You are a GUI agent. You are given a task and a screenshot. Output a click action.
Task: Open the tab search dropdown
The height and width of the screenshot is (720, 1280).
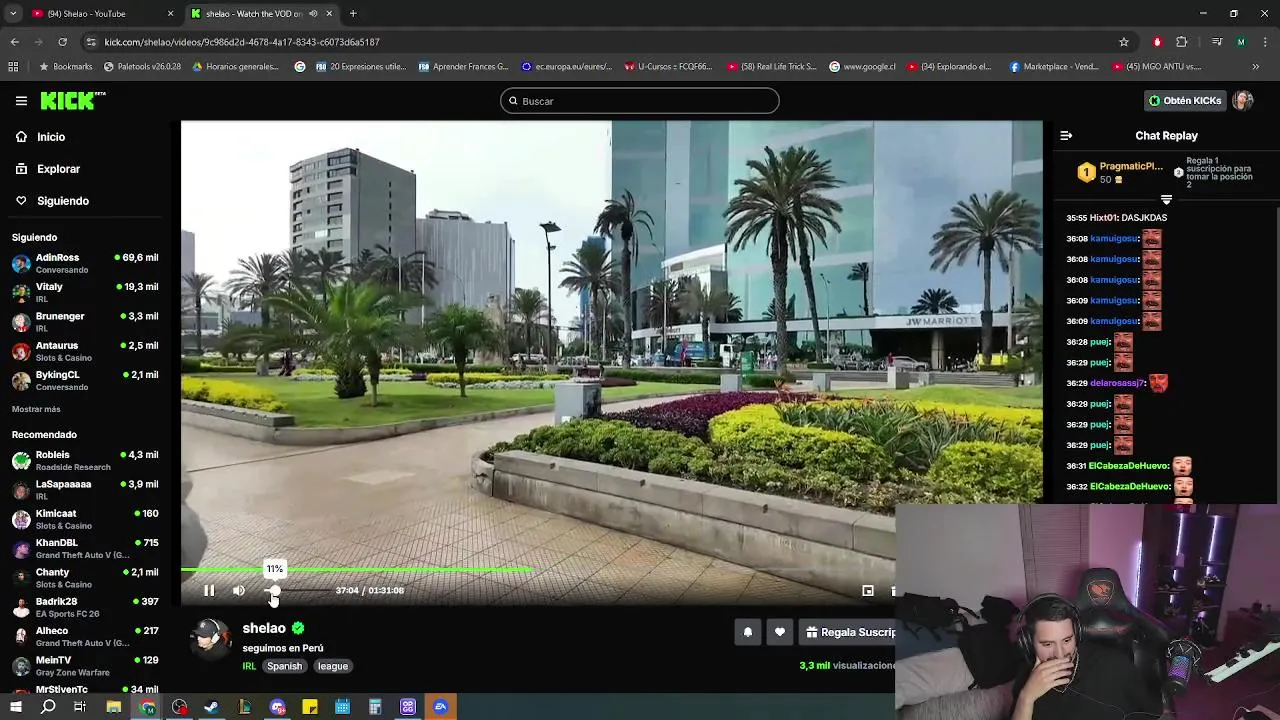(13, 14)
